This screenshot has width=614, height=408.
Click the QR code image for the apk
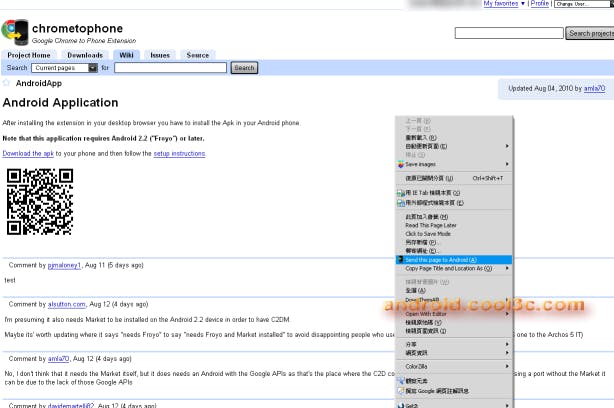[40, 202]
